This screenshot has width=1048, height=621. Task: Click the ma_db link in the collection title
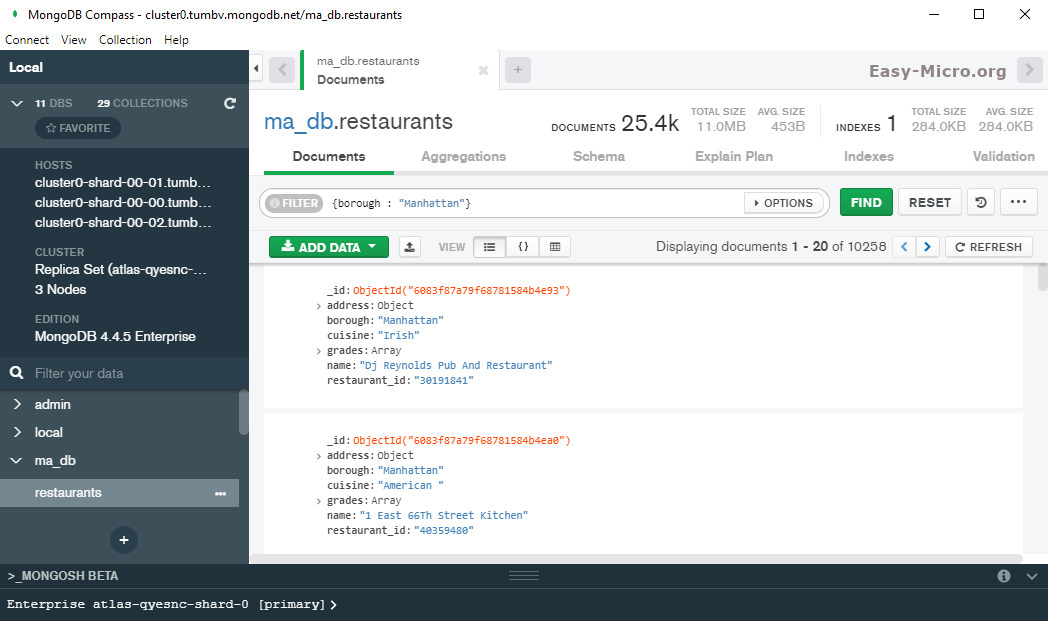click(x=299, y=122)
